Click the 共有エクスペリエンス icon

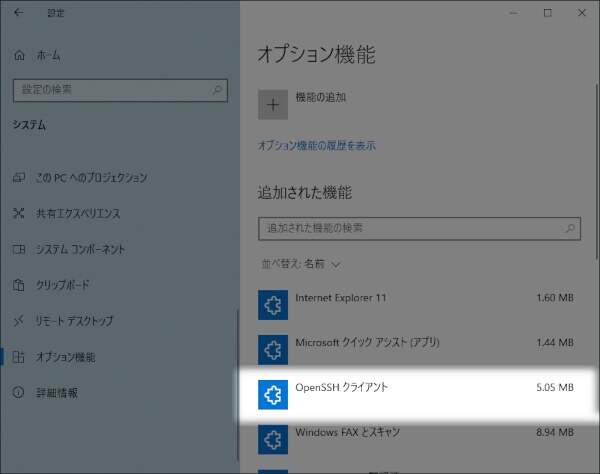(18, 213)
